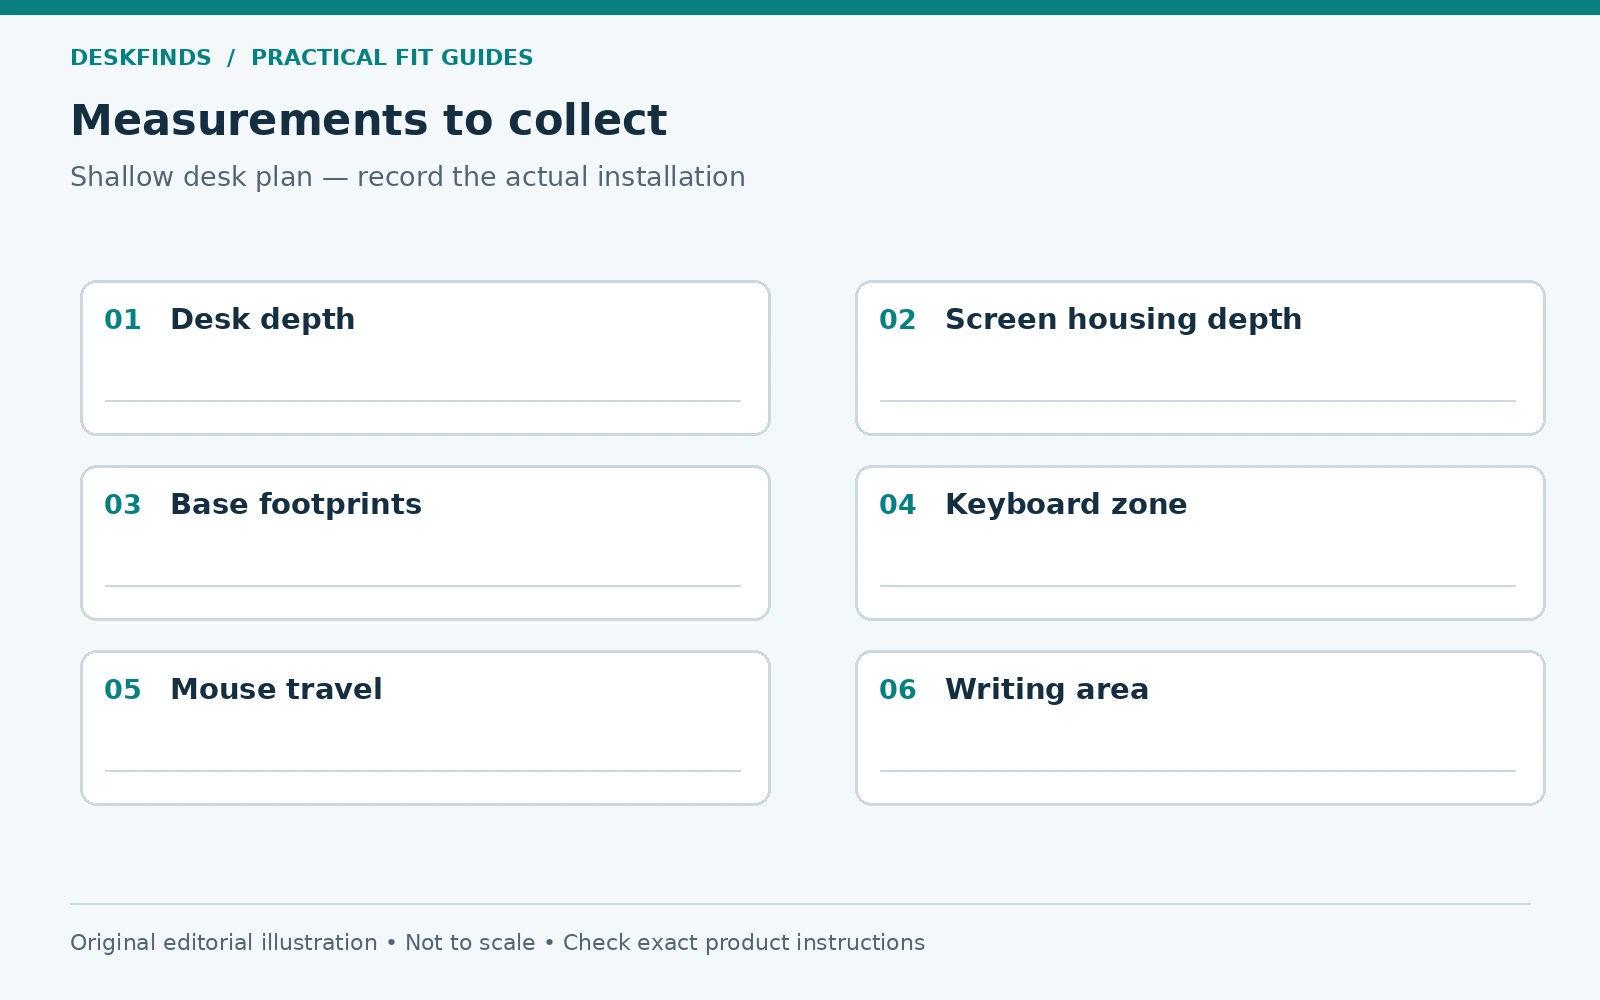
Task: Open the PRACTICAL FIT GUIDES breadcrumb
Action: (x=392, y=58)
